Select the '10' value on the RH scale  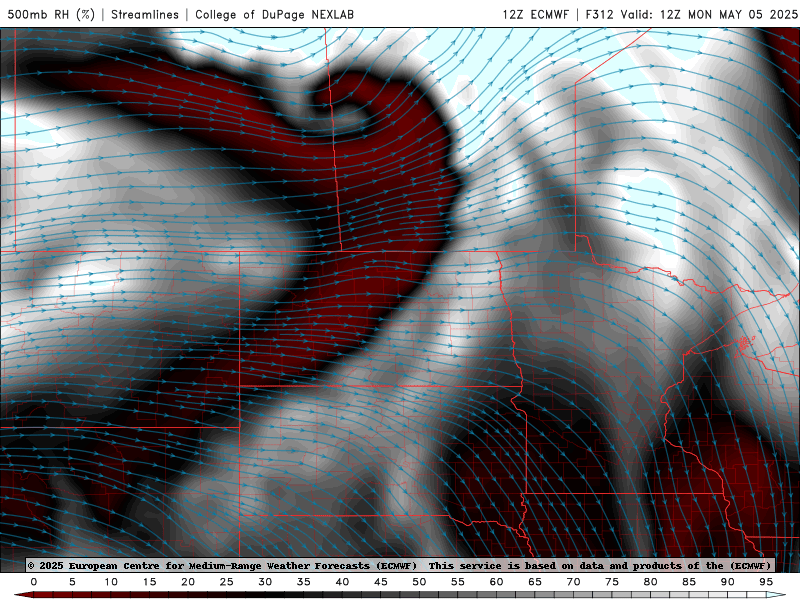click(111, 582)
